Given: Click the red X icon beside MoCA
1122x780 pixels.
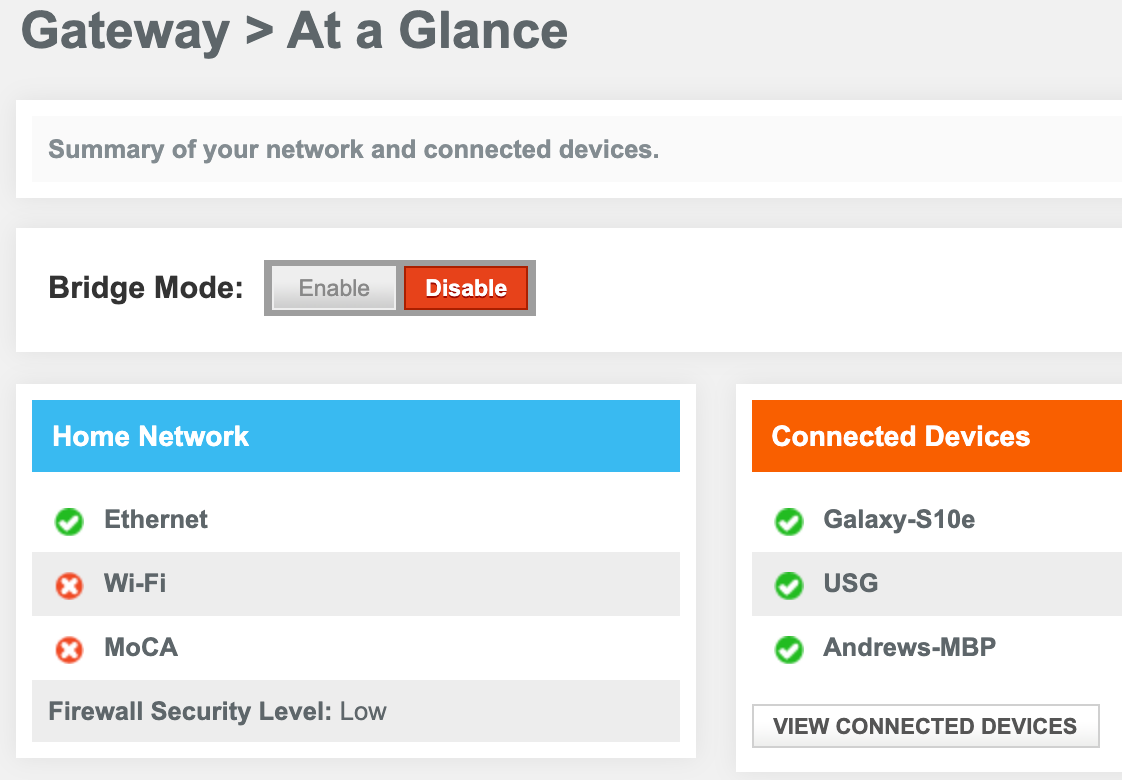Looking at the screenshot, I should [x=69, y=649].
